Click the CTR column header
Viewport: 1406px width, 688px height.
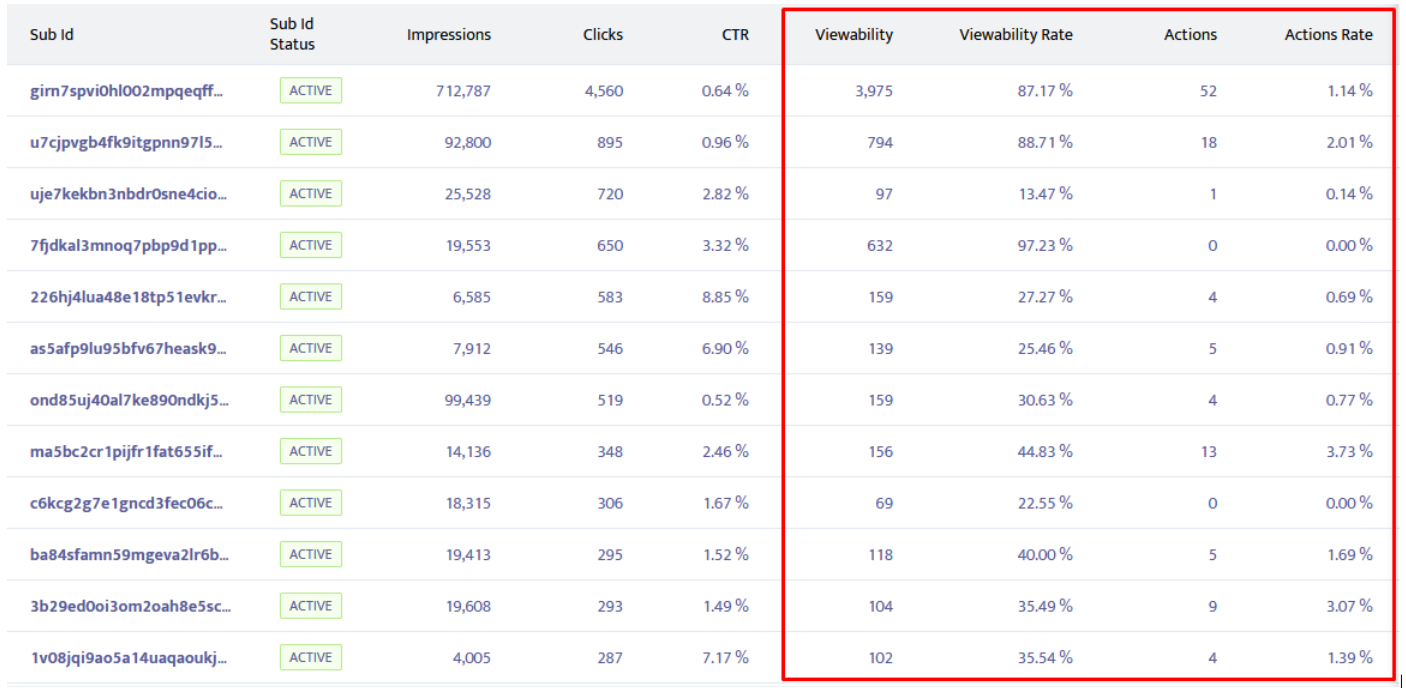tap(735, 35)
